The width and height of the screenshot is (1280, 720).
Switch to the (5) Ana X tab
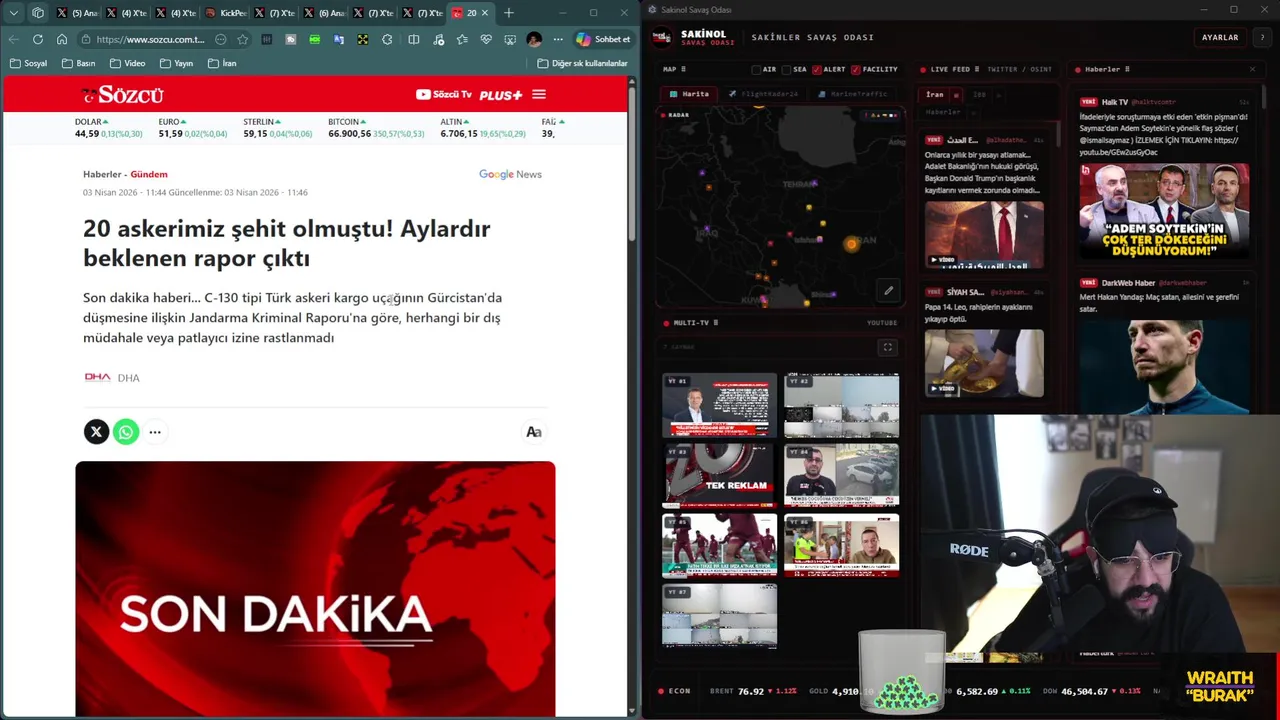[x=77, y=13]
